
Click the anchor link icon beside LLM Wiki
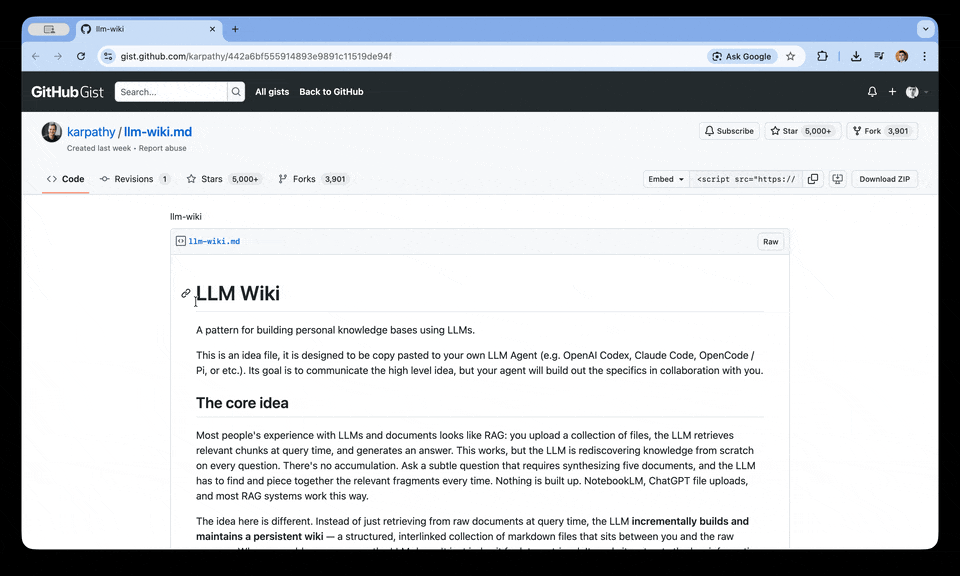pos(186,293)
